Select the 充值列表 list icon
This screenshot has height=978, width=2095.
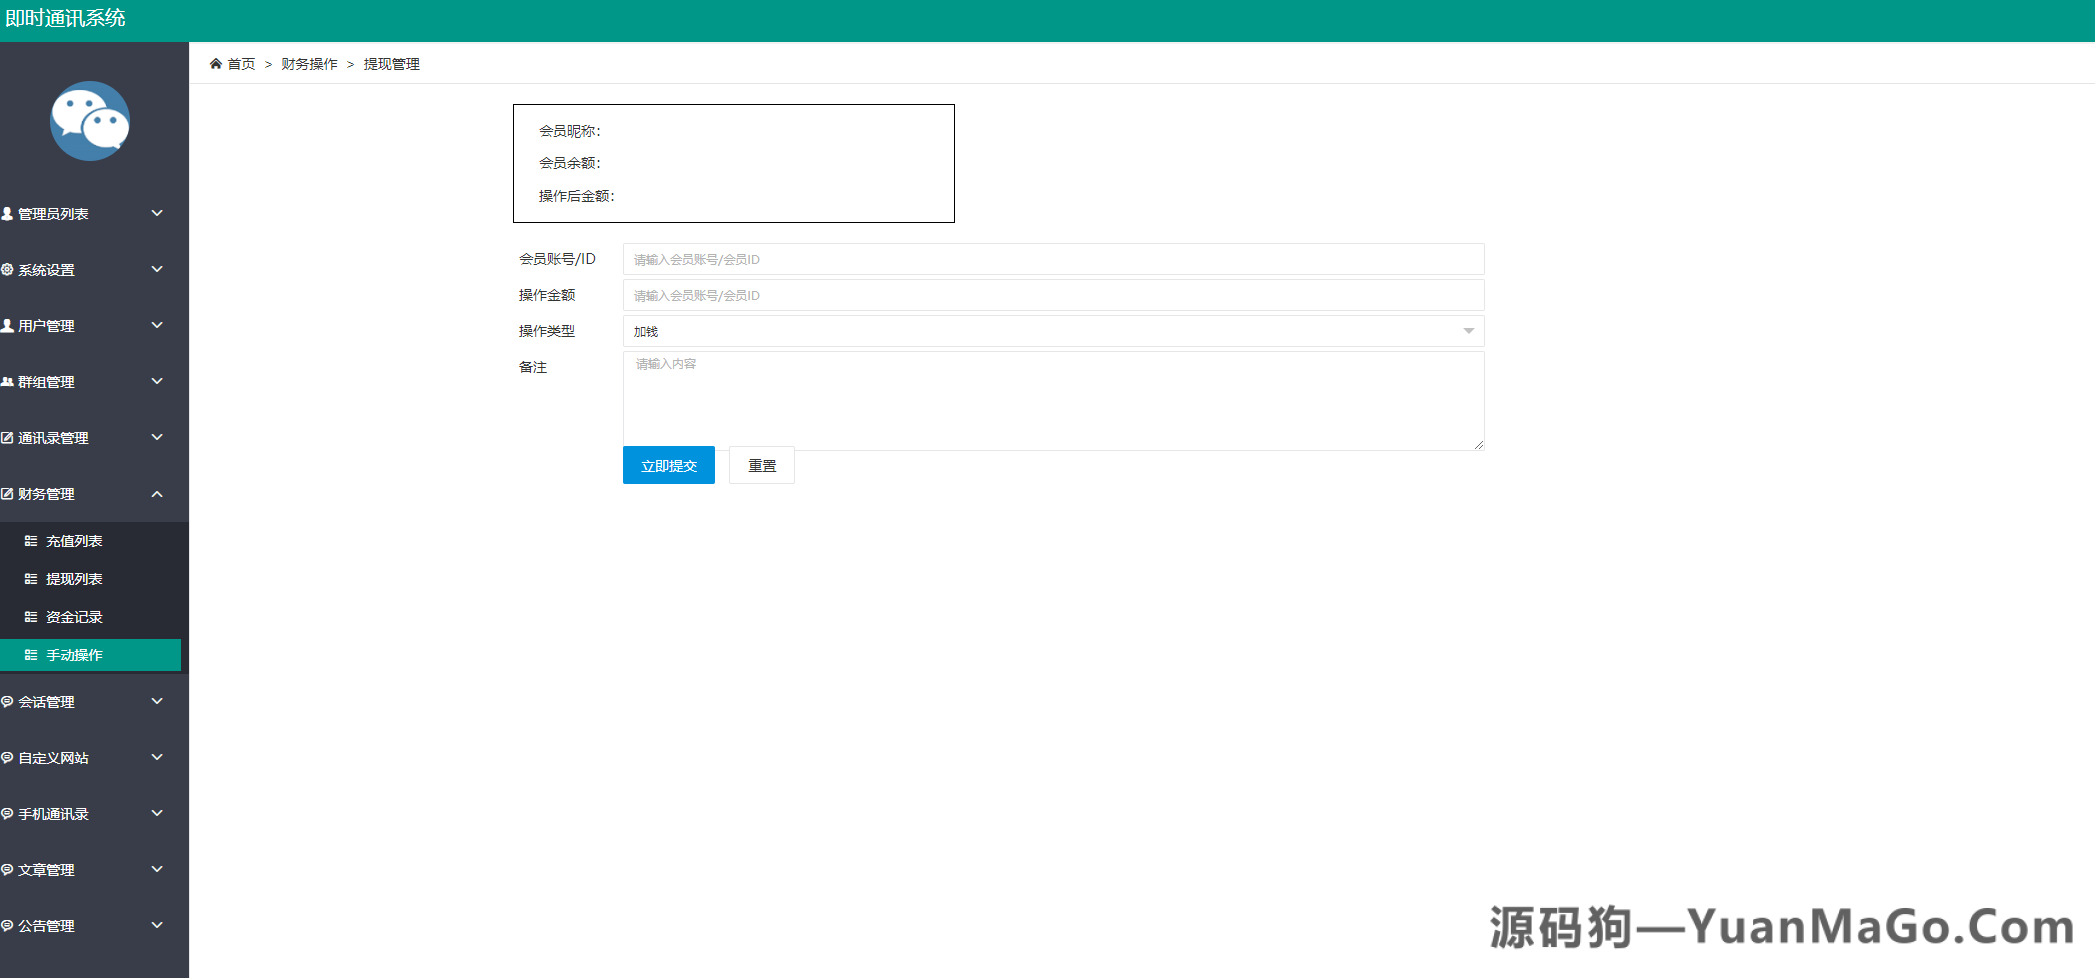[x=29, y=540]
